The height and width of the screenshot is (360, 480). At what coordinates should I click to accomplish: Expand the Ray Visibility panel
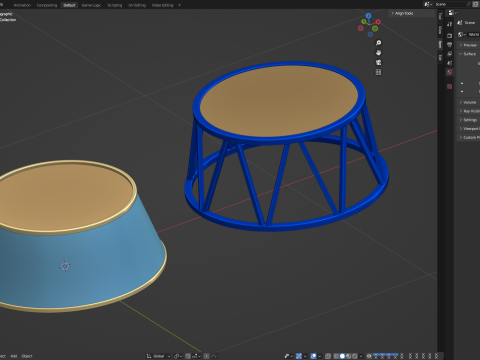click(x=469, y=111)
